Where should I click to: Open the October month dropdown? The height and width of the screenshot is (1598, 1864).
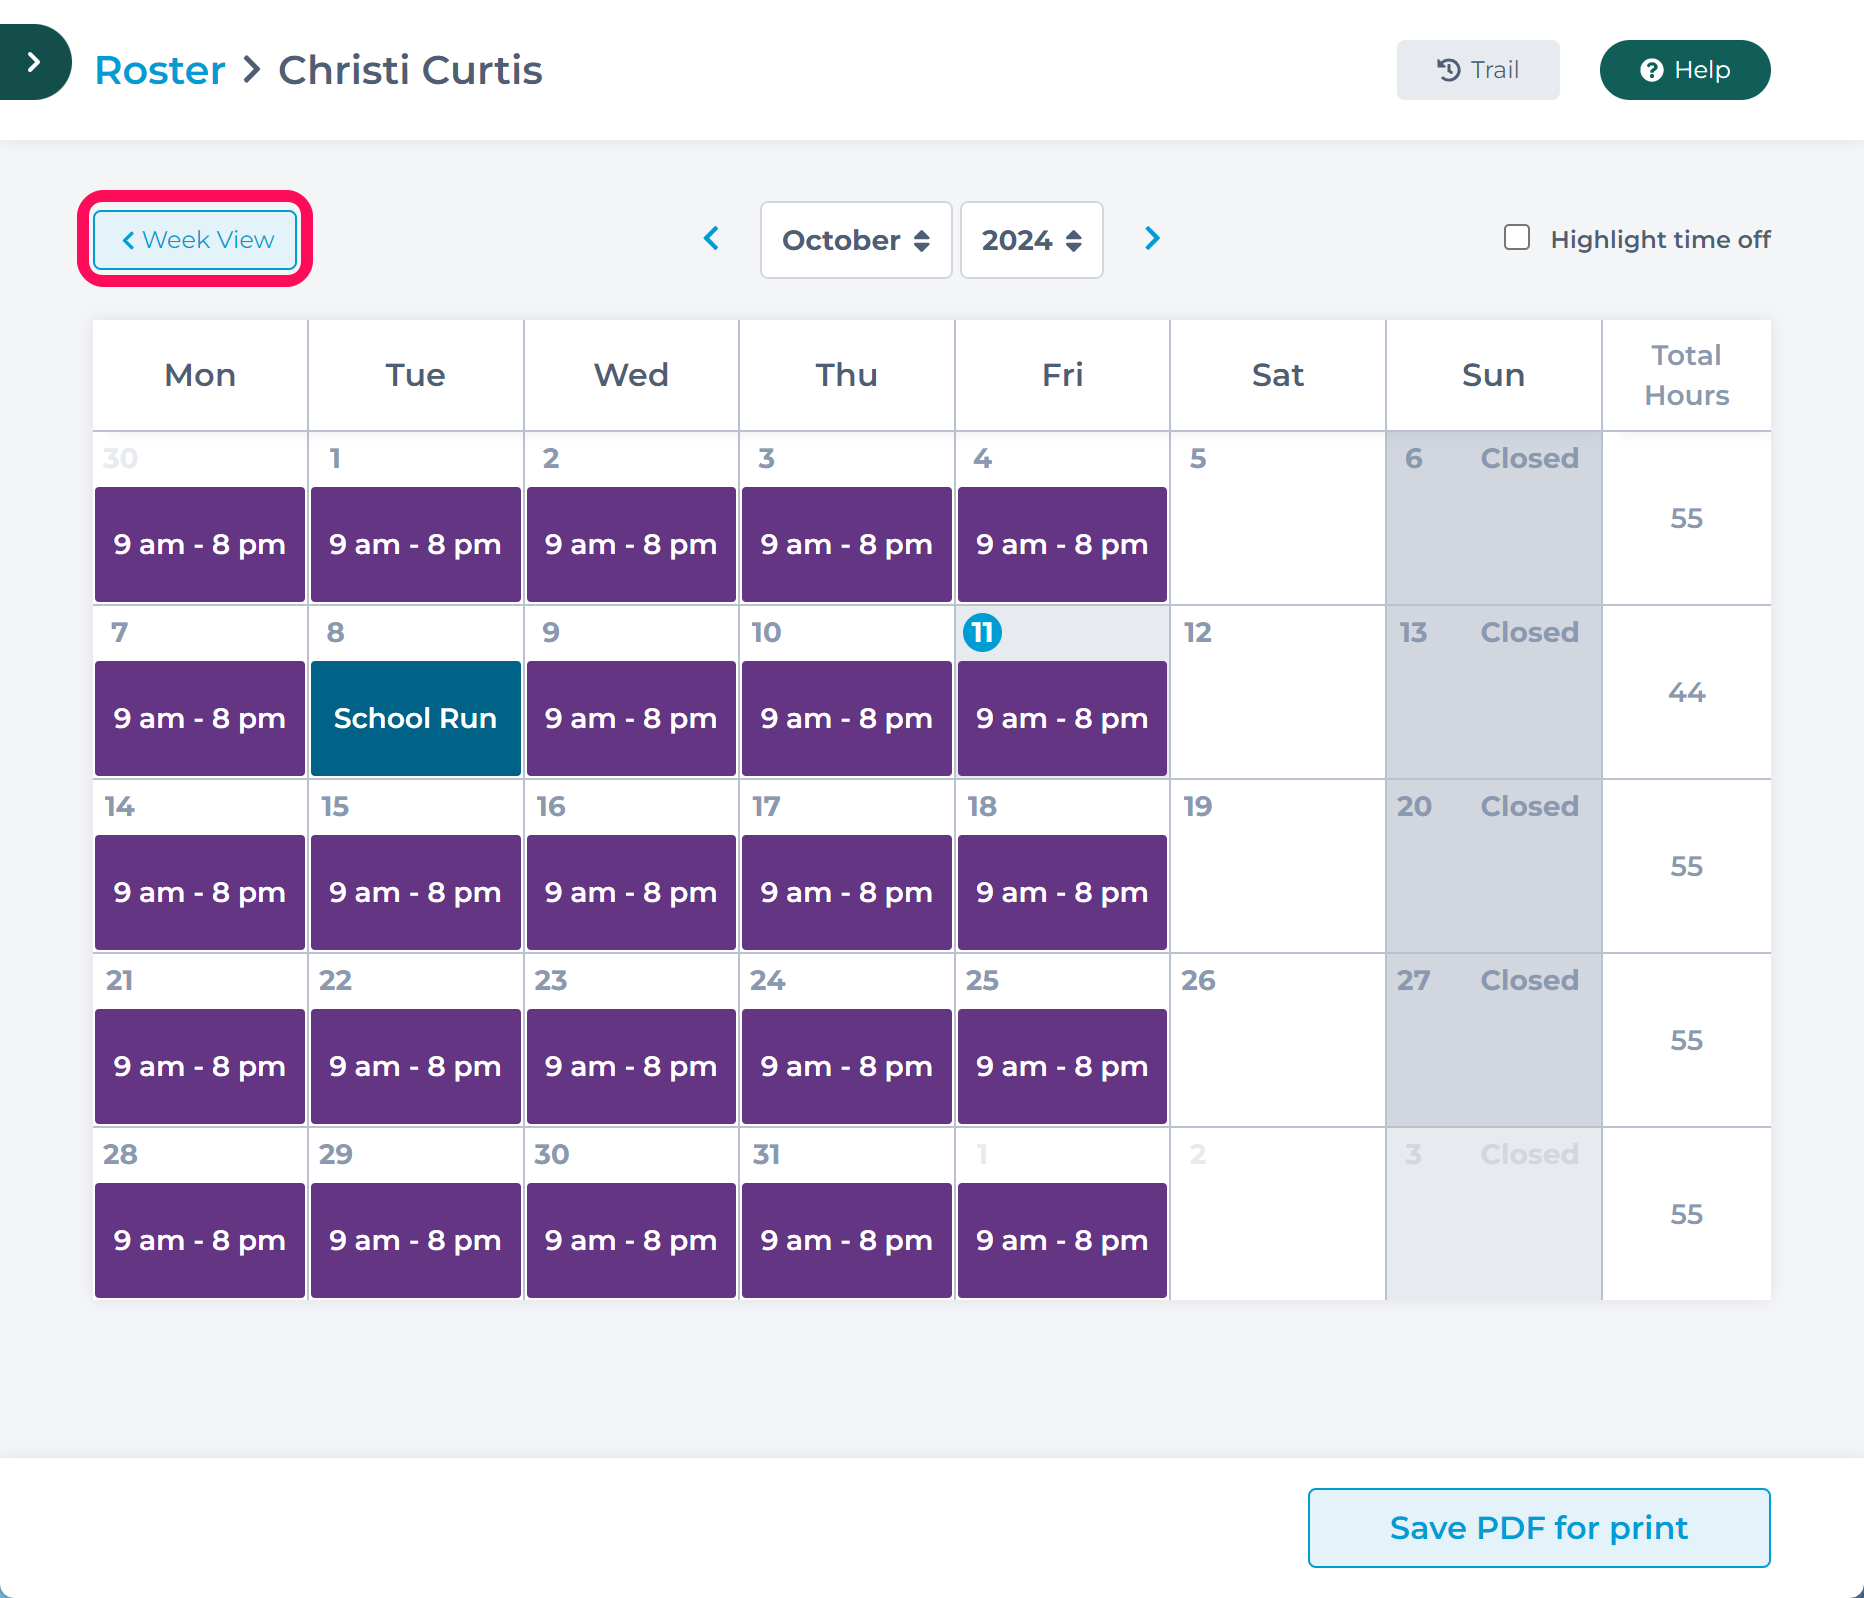pos(856,240)
